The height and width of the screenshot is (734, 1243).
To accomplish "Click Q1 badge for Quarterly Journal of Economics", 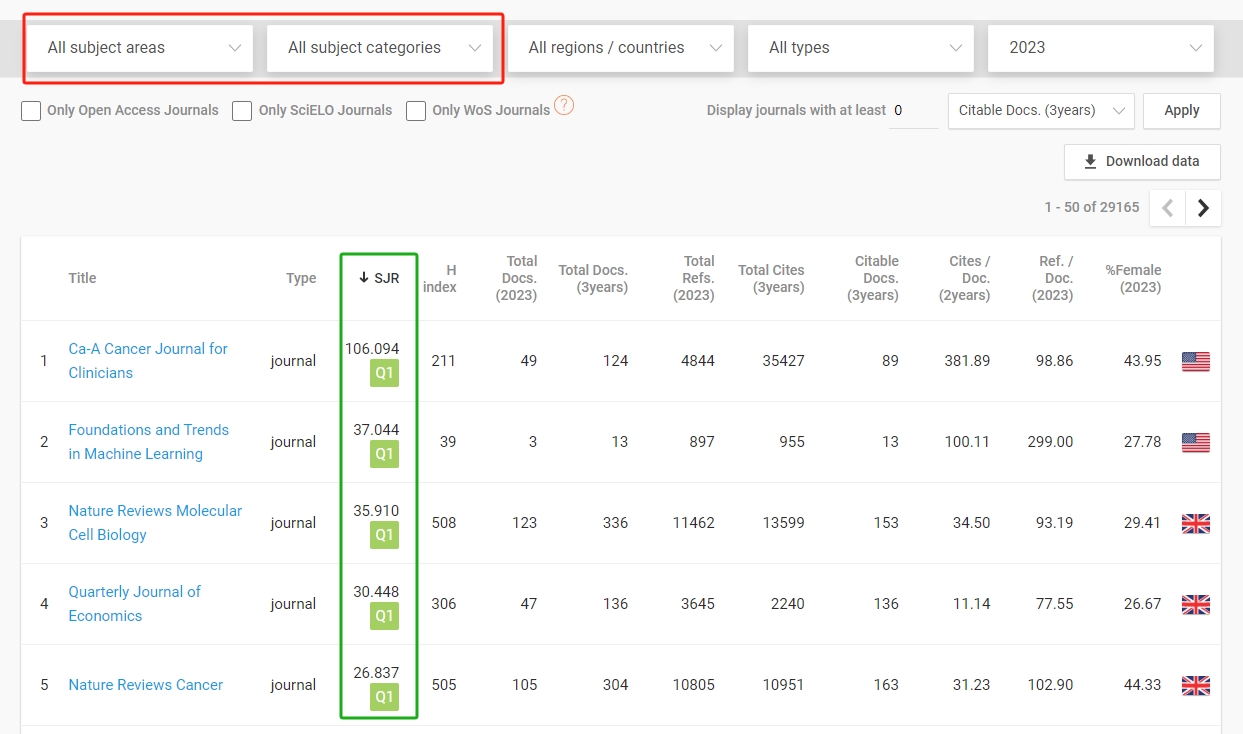I will (384, 616).
